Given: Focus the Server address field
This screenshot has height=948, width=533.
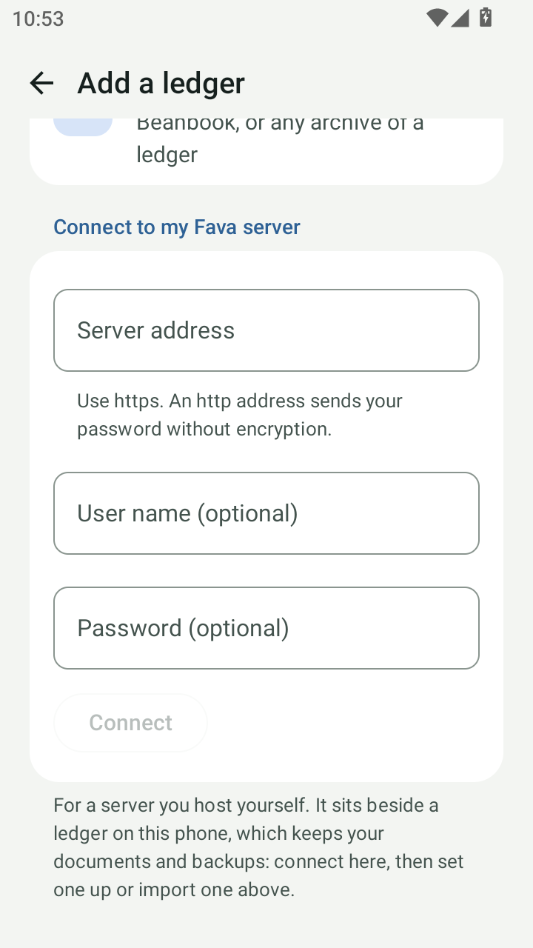Looking at the screenshot, I should 266,330.
